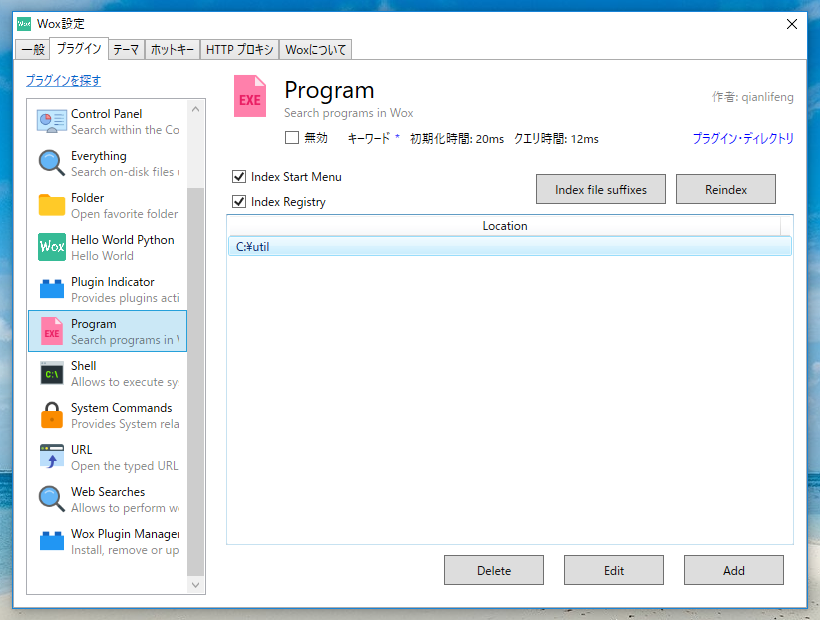Viewport: 820px width, 620px height.
Task: Switch to HTTP プロキシ tab
Action: point(240,50)
